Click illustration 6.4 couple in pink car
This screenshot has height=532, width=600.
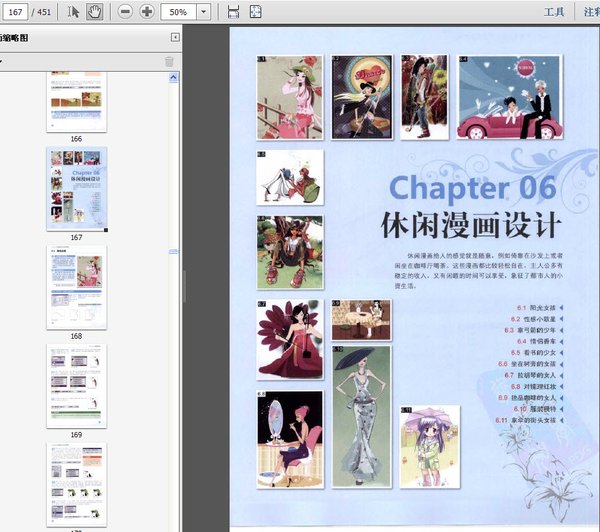click(510, 97)
